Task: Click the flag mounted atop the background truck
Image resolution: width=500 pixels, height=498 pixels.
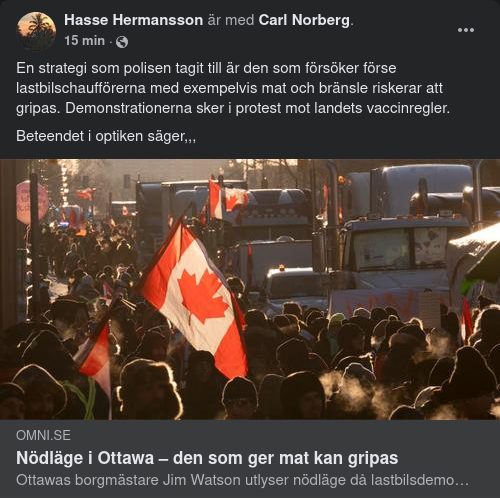Action: point(228,199)
